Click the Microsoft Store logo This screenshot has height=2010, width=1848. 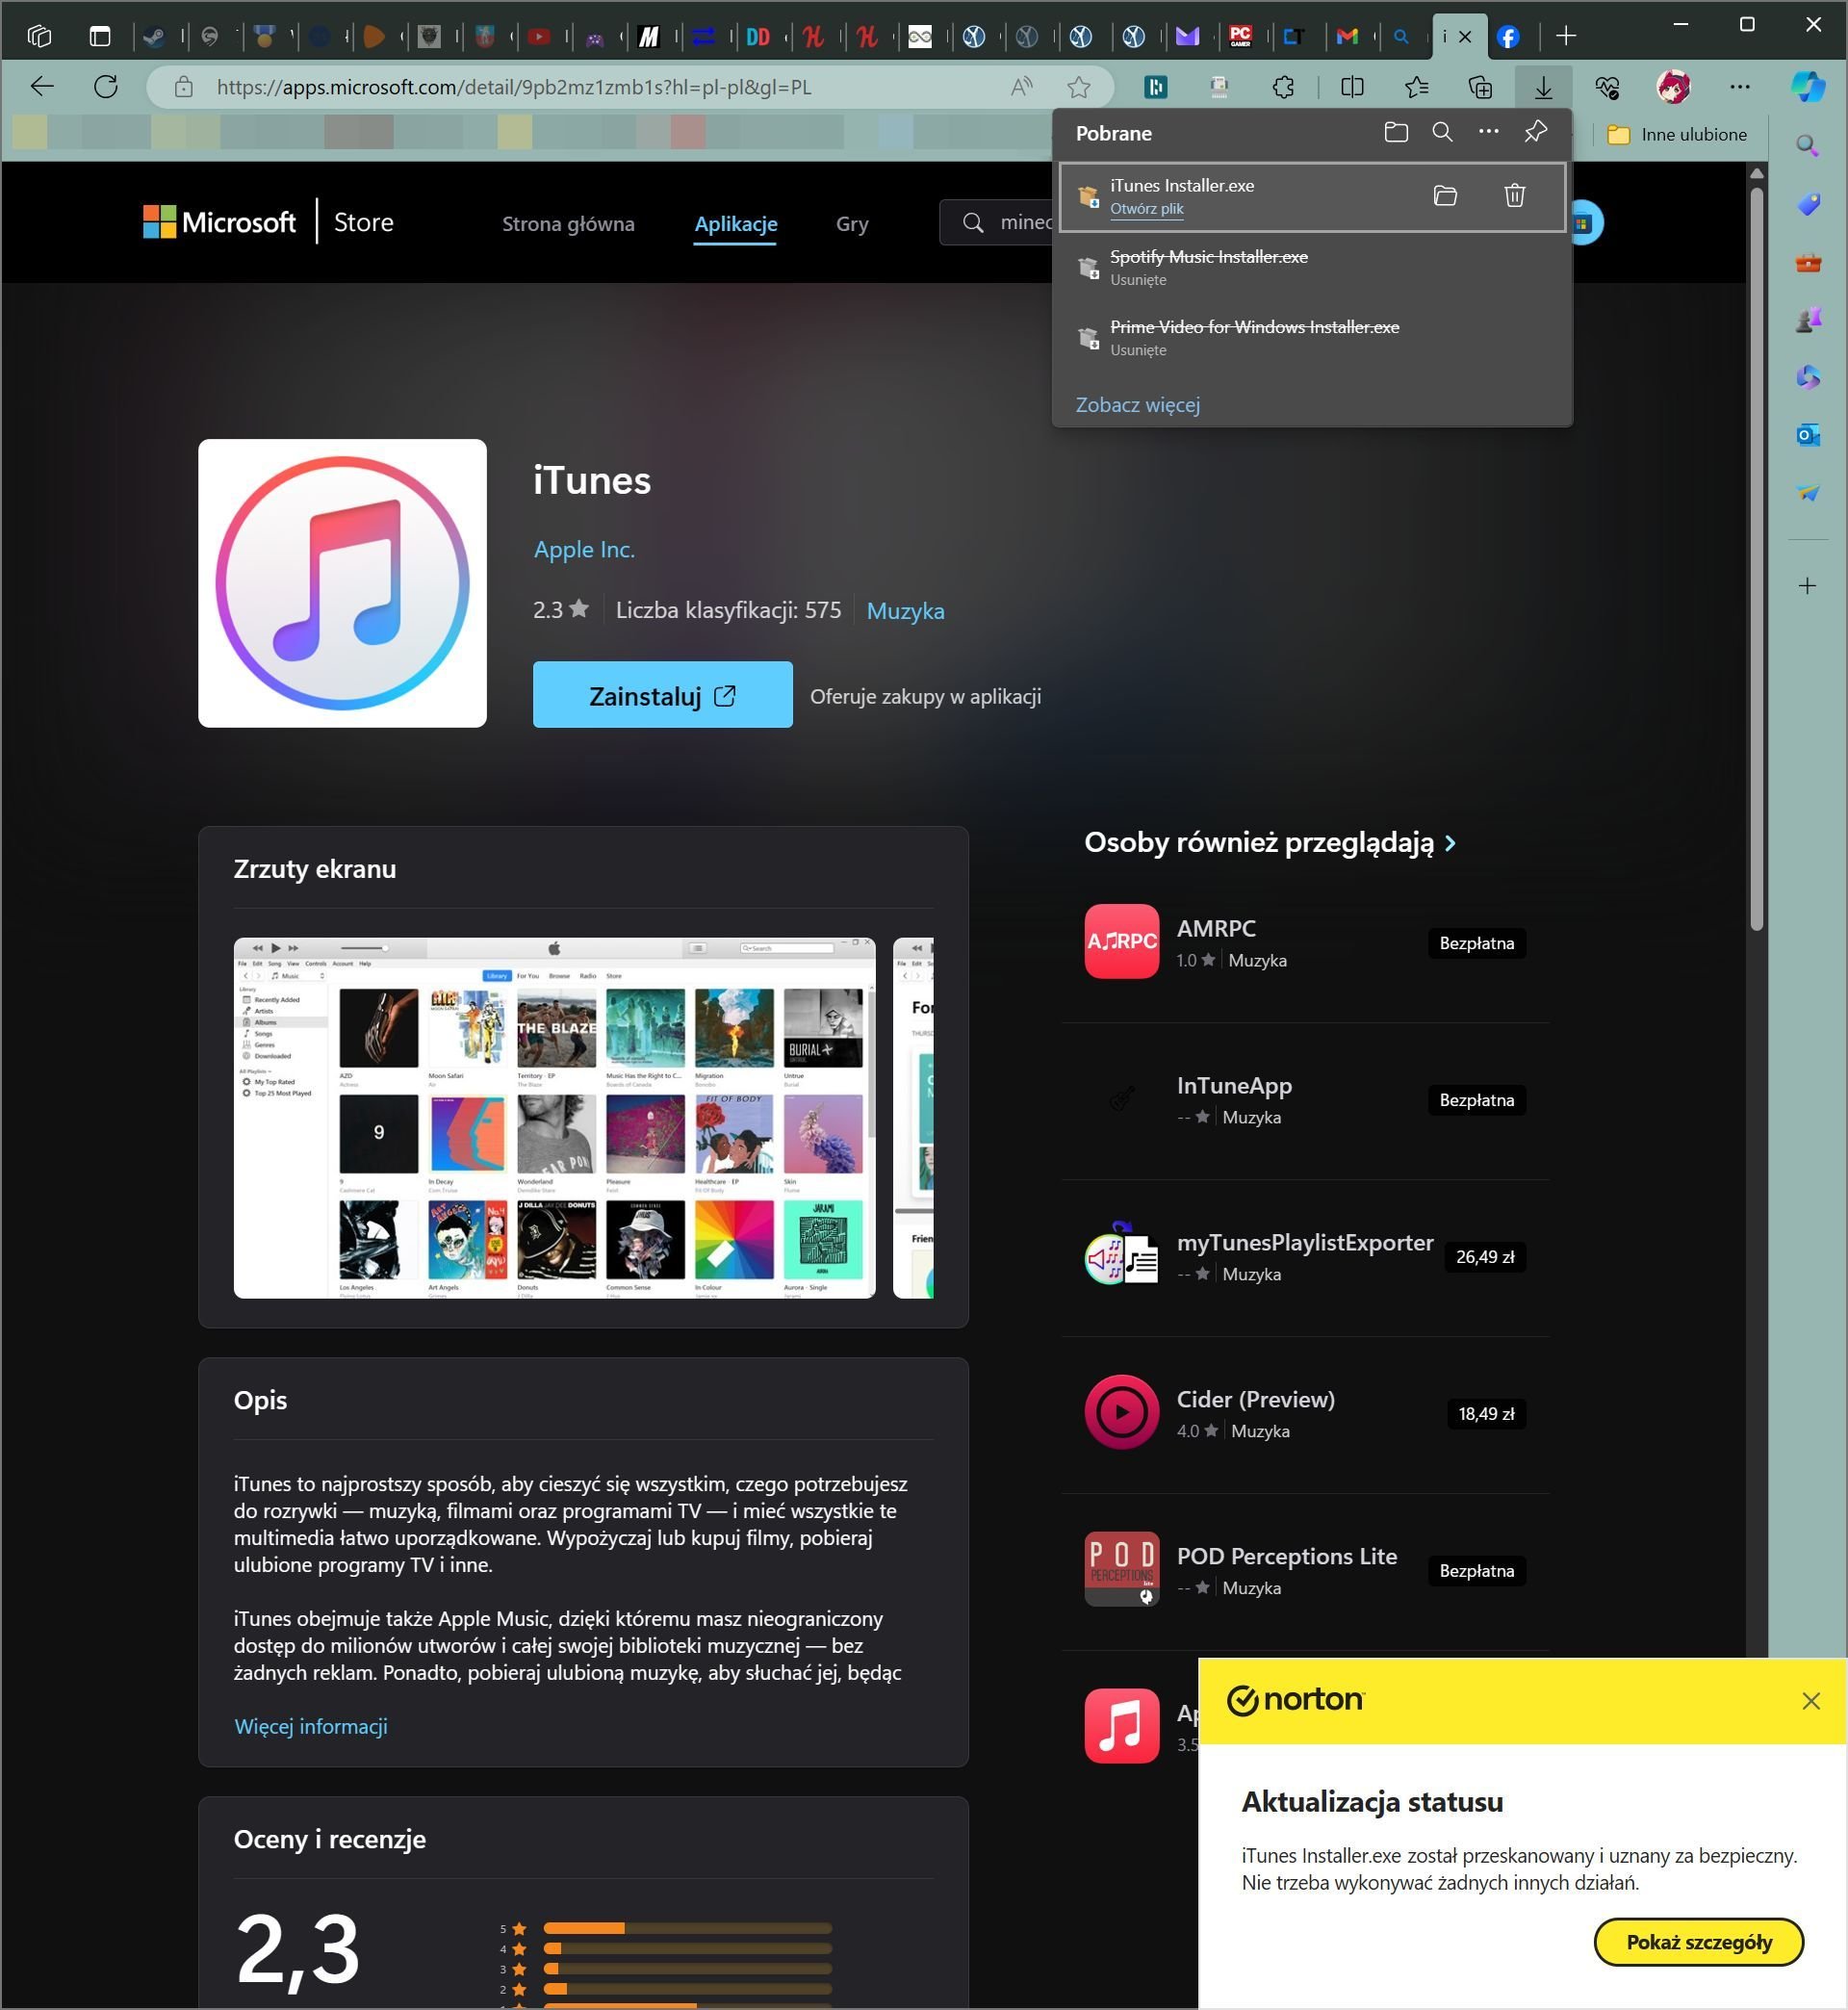click(219, 222)
